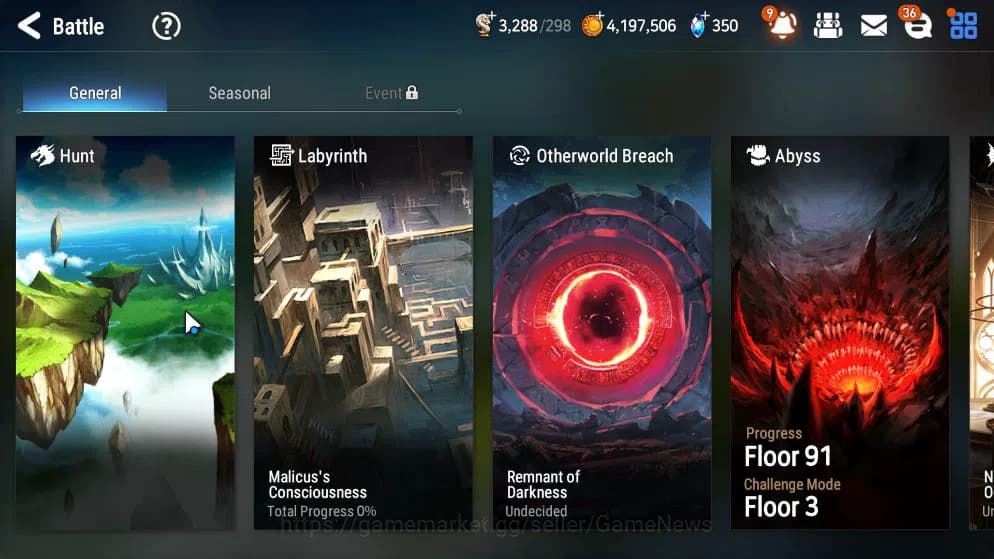Go back using the Battle arrow
The image size is (994, 559).
pos(29,26)
